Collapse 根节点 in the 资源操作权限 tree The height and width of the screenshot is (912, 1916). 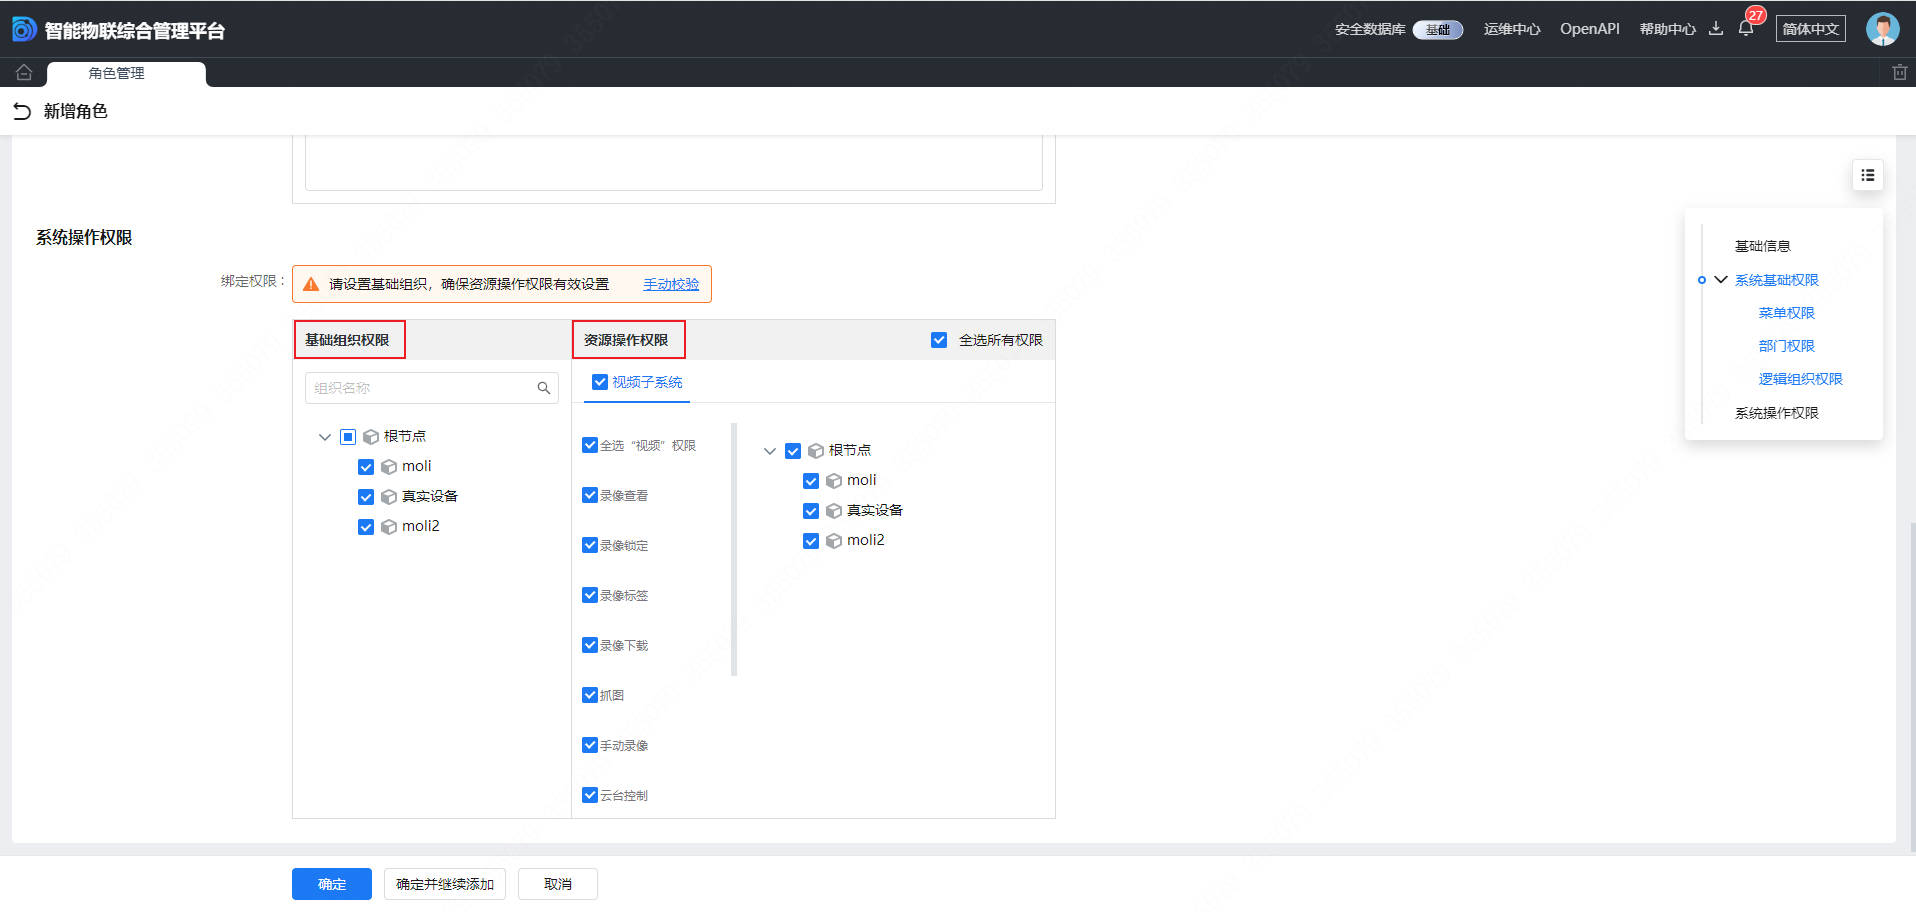769,451
